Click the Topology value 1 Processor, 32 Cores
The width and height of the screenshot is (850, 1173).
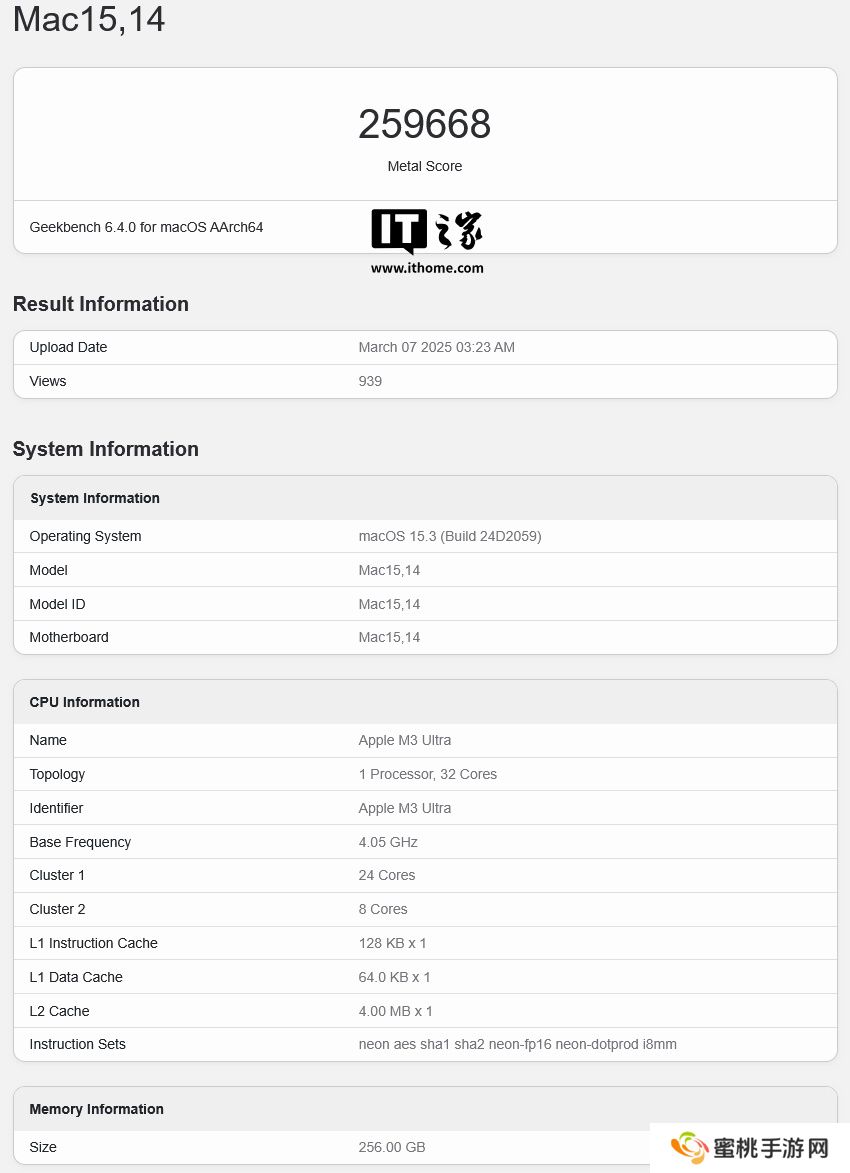click(427, 774)
